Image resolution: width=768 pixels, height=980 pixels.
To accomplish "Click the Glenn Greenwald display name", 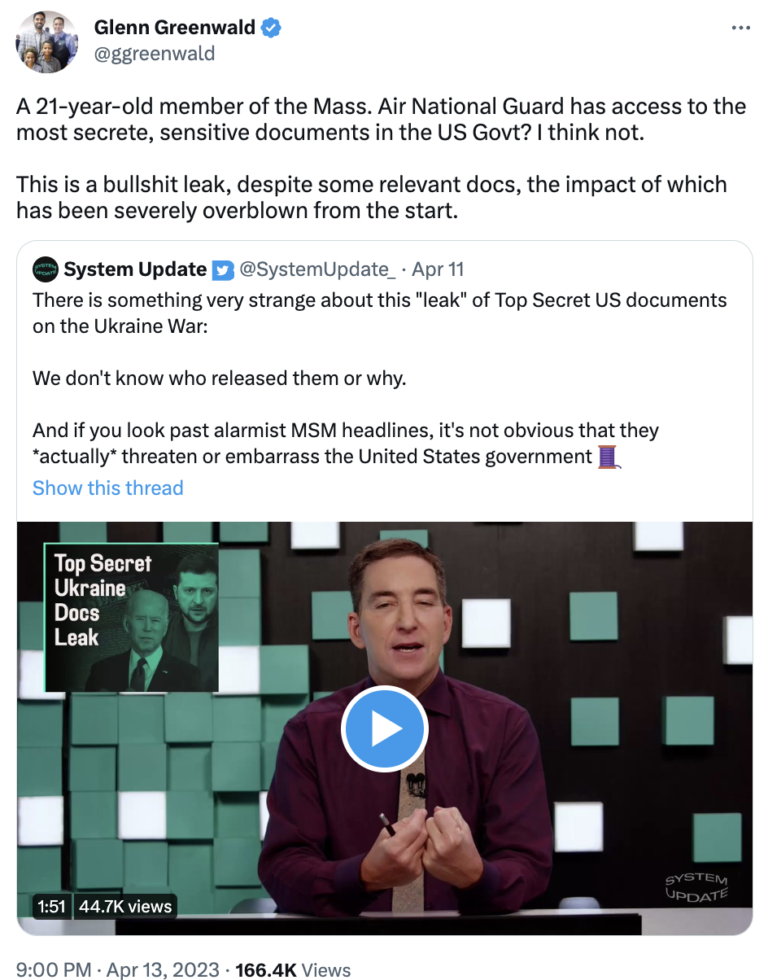I will (x=174, y=28).
